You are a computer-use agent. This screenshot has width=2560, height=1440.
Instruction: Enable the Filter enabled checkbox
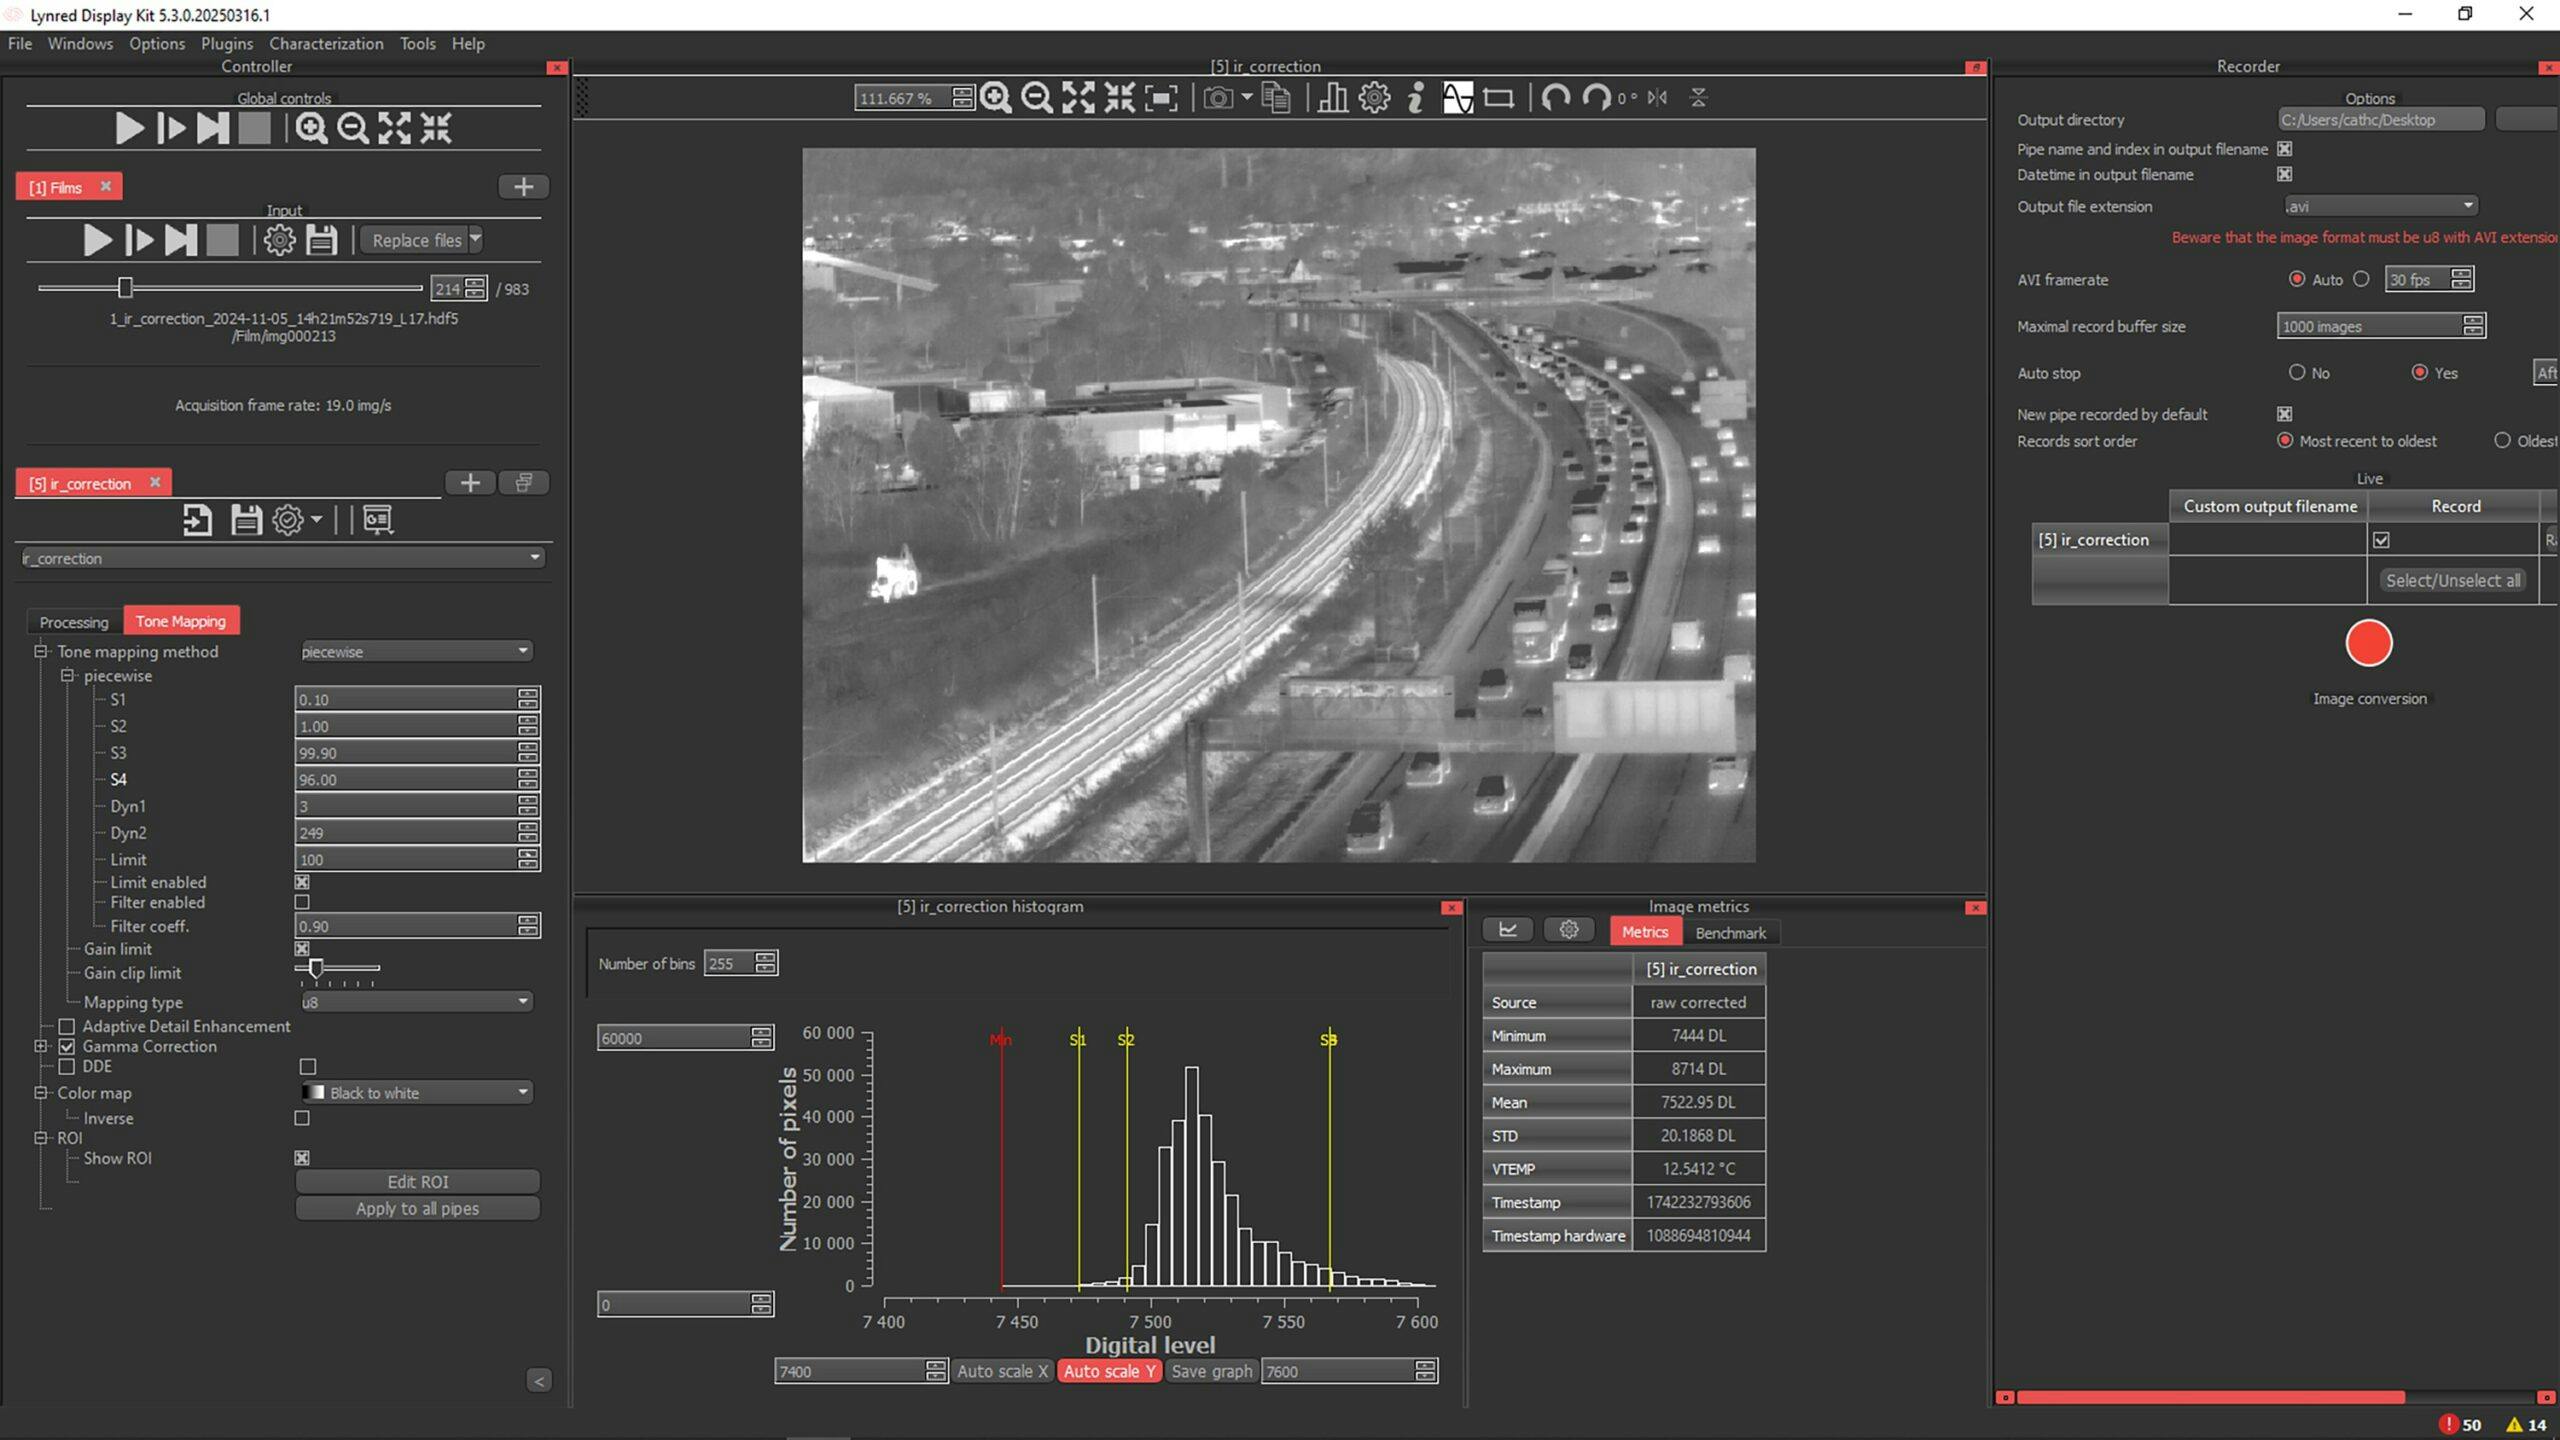point(302,902)
